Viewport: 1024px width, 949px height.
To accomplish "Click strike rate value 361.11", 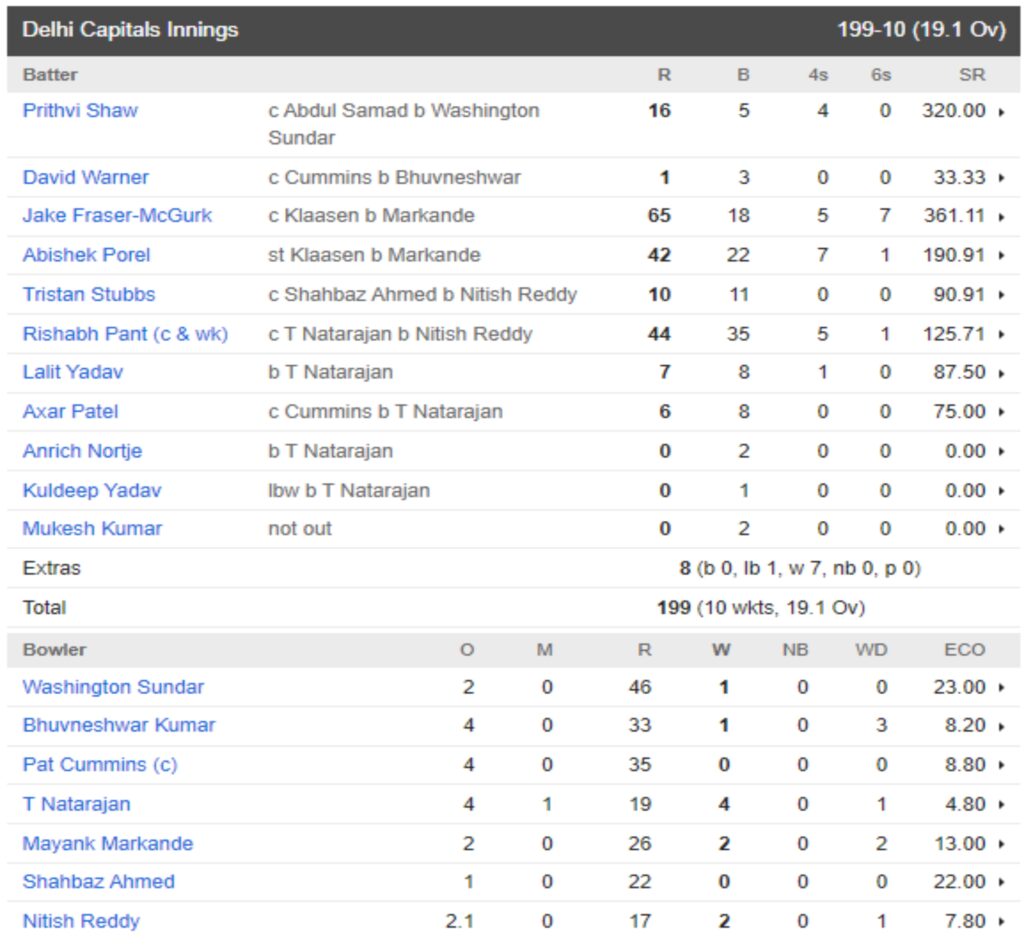I will point(954,216).
